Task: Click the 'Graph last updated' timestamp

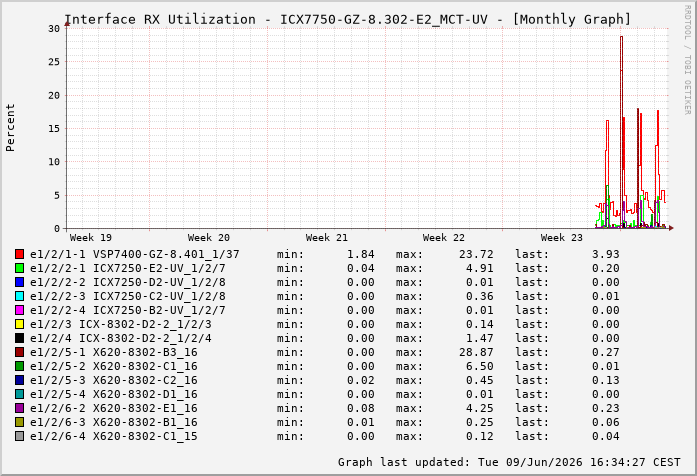Action: coord(509,462)
